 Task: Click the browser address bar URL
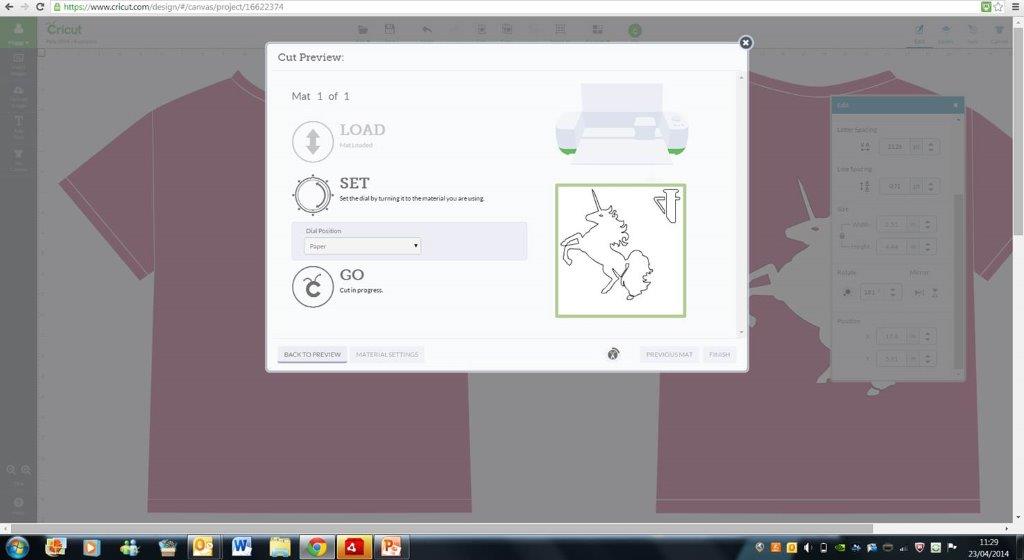click(173, 7)
